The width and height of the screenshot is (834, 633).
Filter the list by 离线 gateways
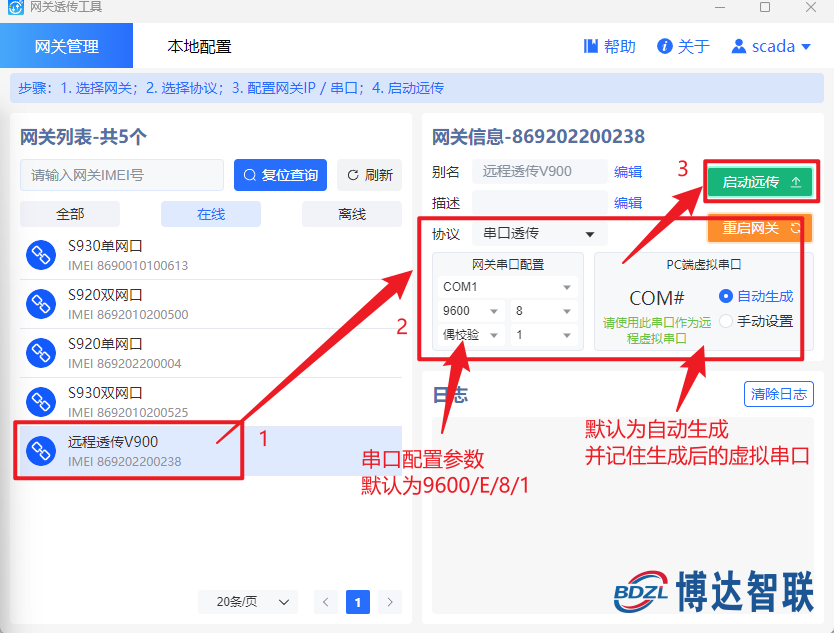[352, 214]
